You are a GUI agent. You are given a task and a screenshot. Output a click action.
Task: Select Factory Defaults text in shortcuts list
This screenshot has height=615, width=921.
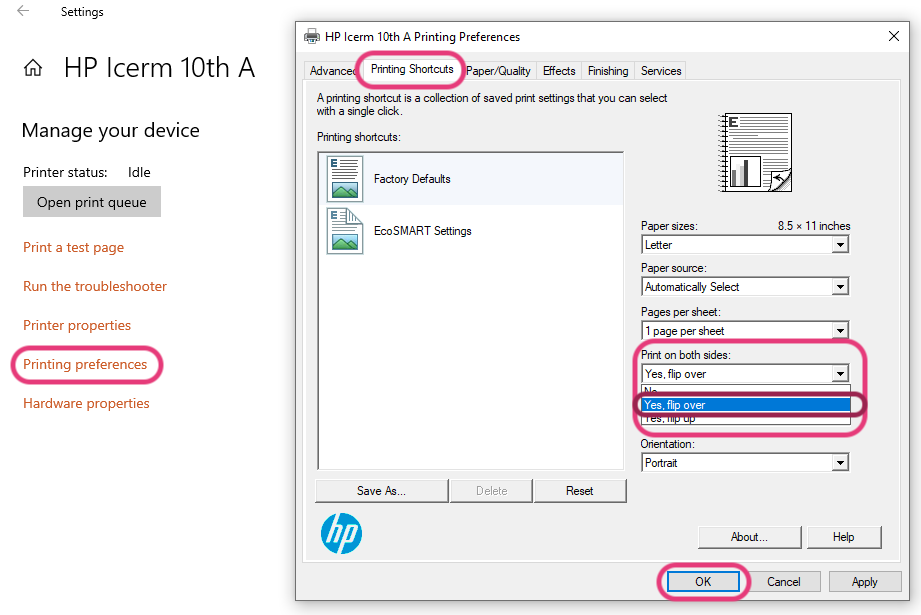point(412,179)
